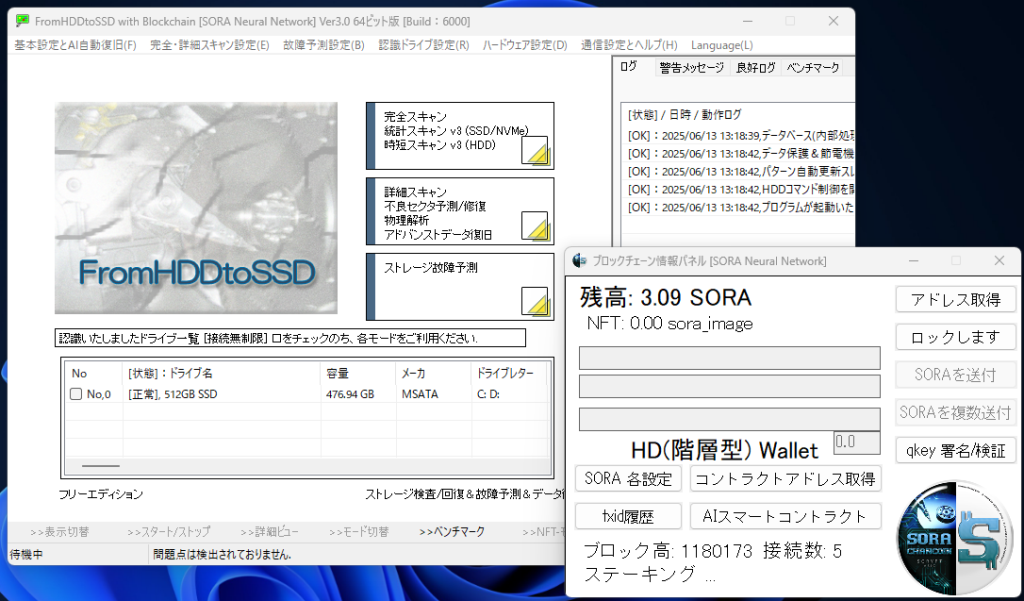
Task: Click the No column header
Action: point(93,373)
